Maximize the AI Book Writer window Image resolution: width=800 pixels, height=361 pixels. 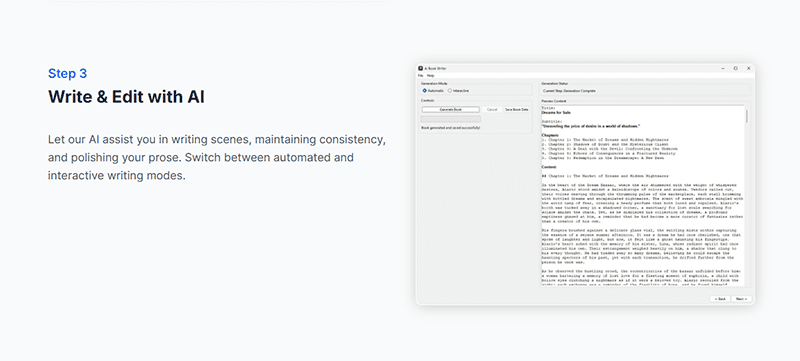[736, 68]
